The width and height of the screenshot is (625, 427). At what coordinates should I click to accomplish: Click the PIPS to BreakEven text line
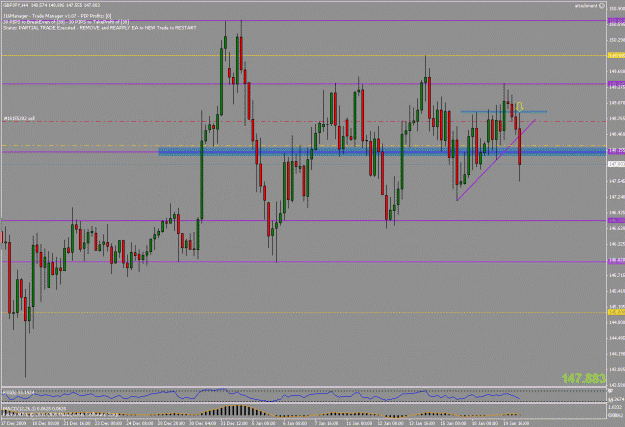(x=66, y=22)
